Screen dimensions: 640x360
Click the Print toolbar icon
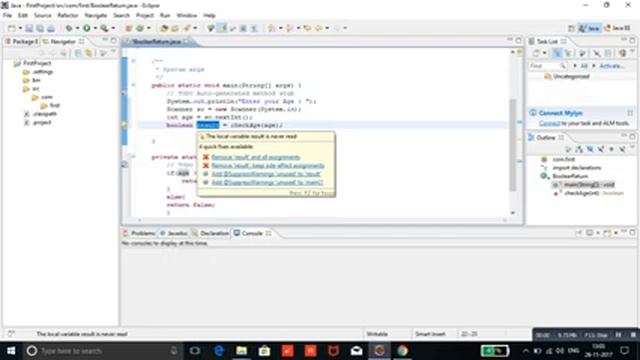pyautogui.click(x=51, y=28)
